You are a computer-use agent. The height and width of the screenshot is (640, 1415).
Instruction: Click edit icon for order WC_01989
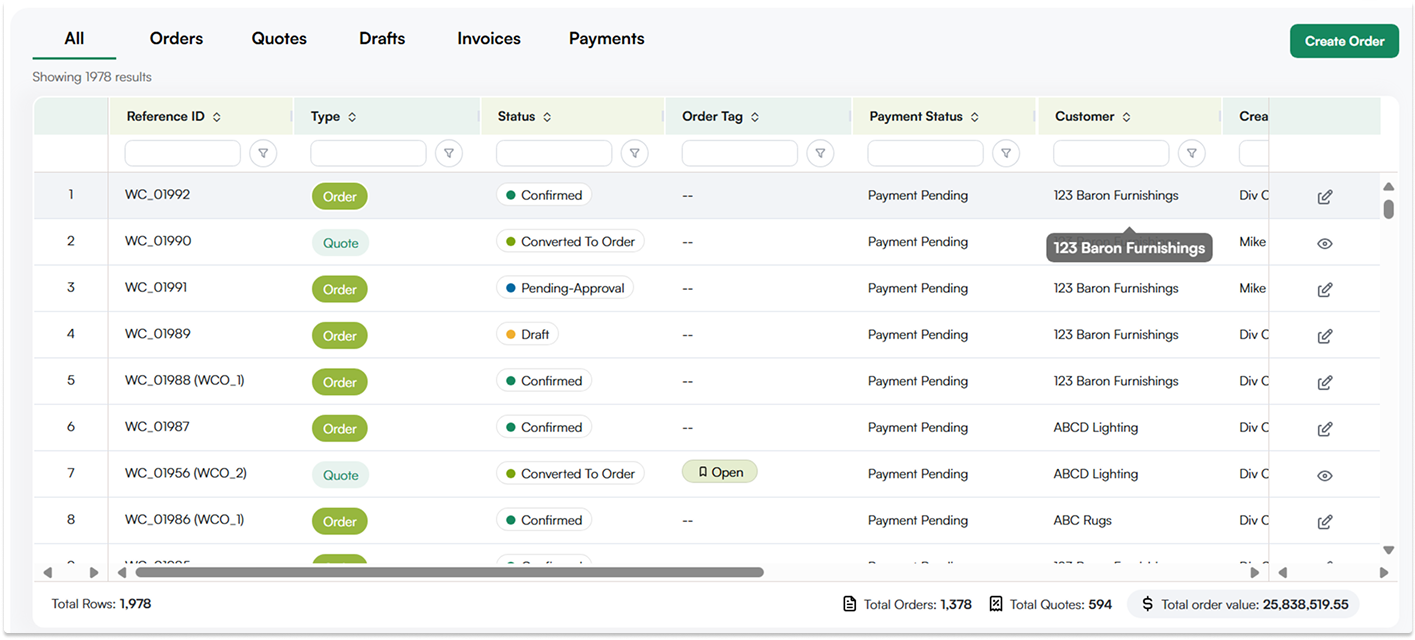tap(1325, 336)
